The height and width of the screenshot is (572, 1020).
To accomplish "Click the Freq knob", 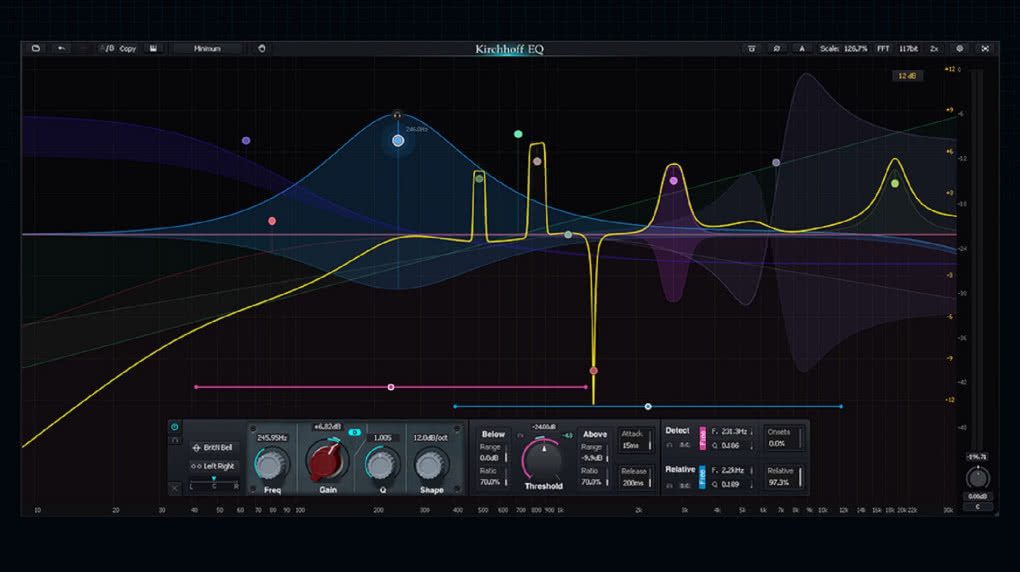I will coord(271,464).
